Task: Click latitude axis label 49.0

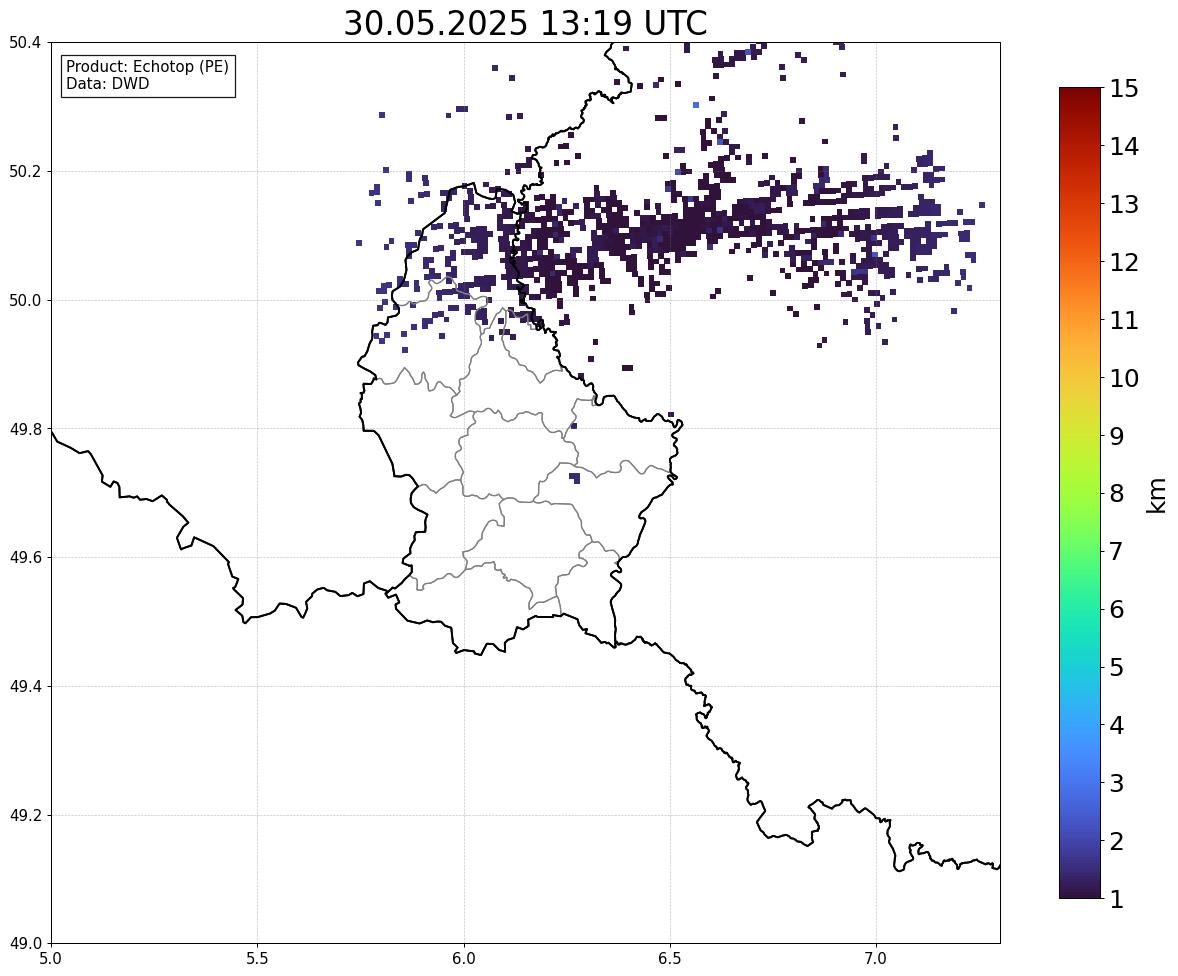Action: [x=25, y=944]
